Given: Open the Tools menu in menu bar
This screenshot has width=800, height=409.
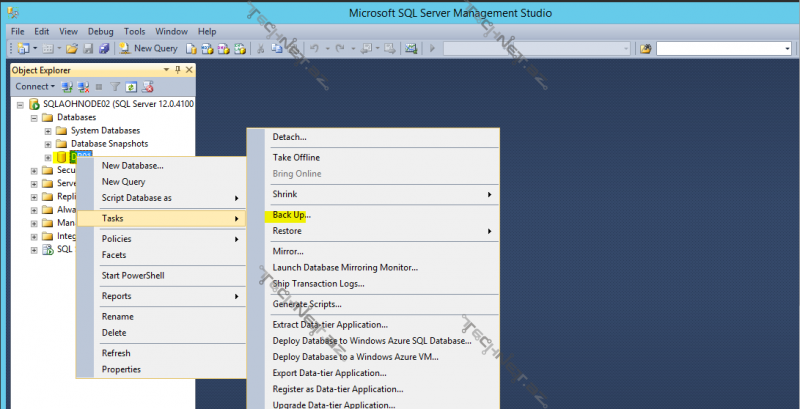Looking at the screenshot, I should (135, 31).
